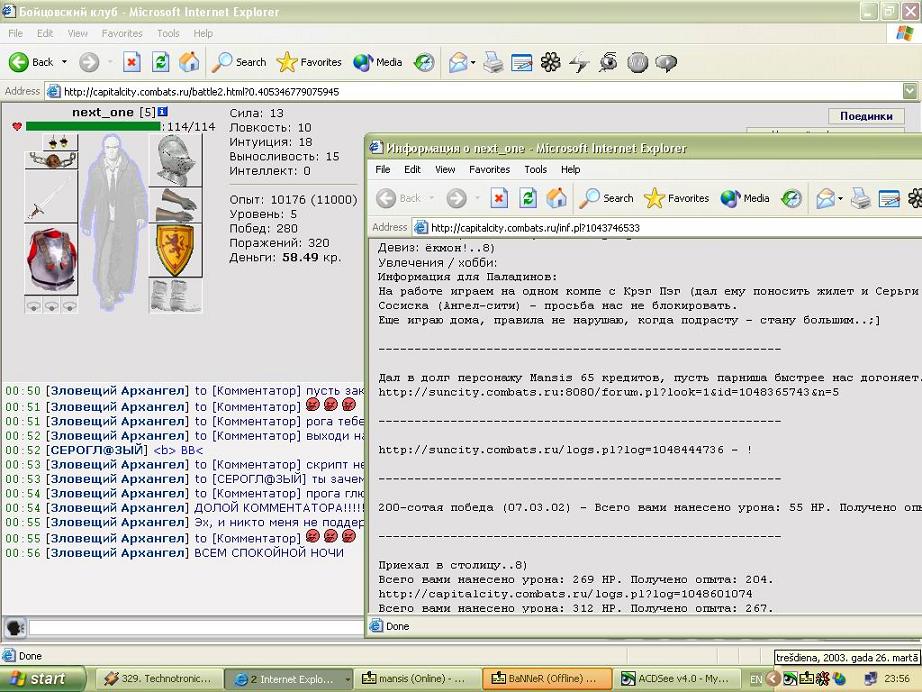Click the sword weapon slot
The height and width of the screenshot is (692, 922).
(x=51, y=196)
